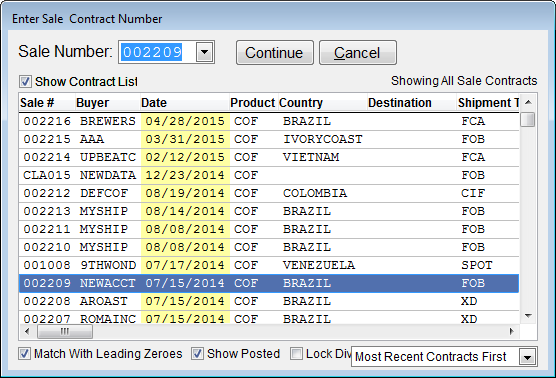Click date 02/12/2015 cell
The width and height of the screenshot is (556, 378).
point(185,157)
